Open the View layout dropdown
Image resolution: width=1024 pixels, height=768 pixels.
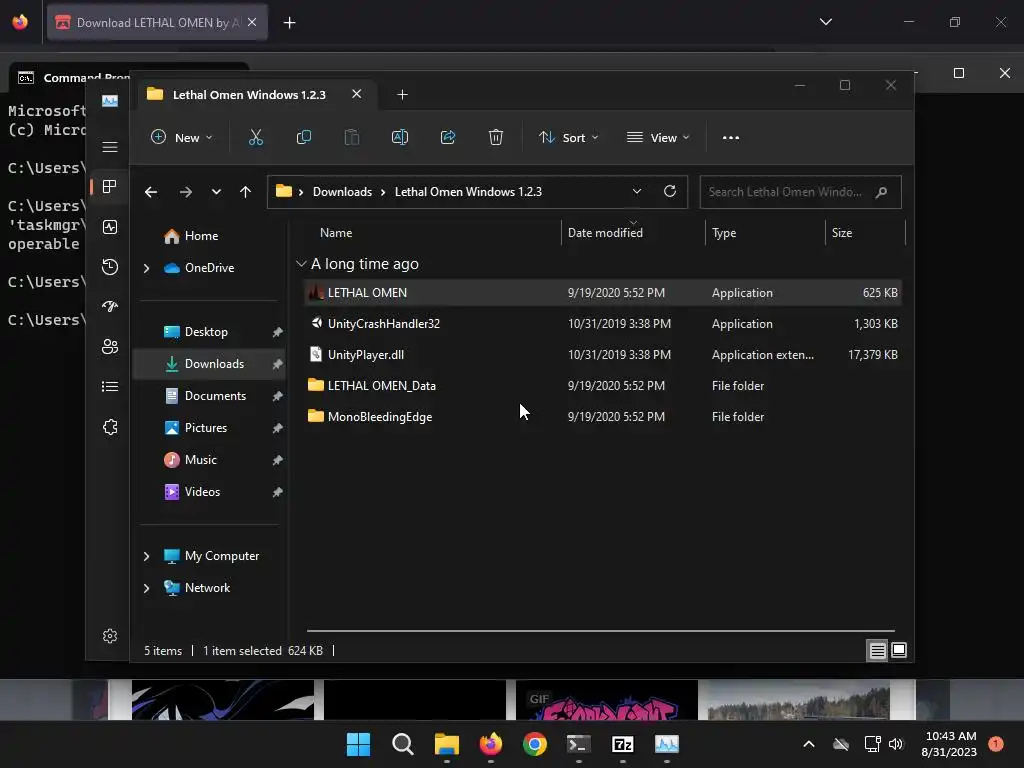click(658, 138)
